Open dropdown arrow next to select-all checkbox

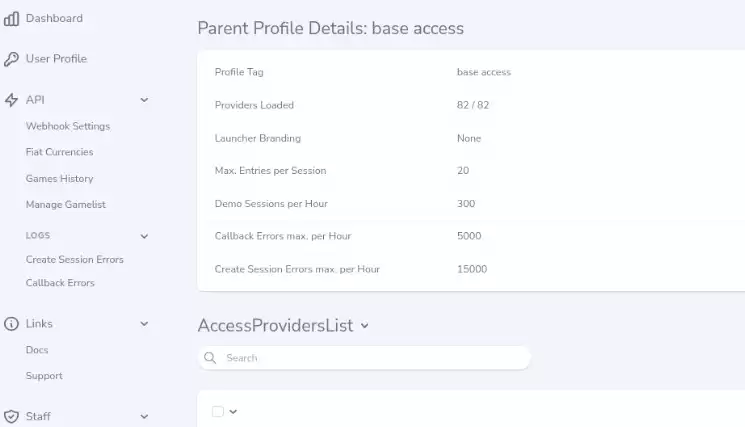(233, 411)
